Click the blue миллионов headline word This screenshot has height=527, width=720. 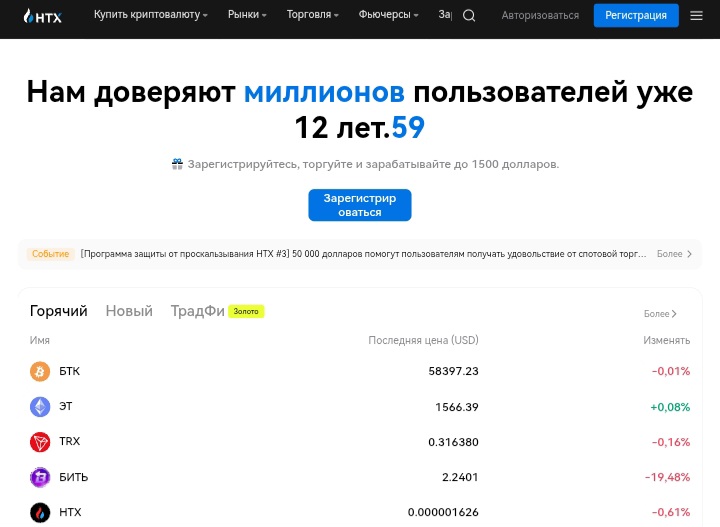(324, 92)
